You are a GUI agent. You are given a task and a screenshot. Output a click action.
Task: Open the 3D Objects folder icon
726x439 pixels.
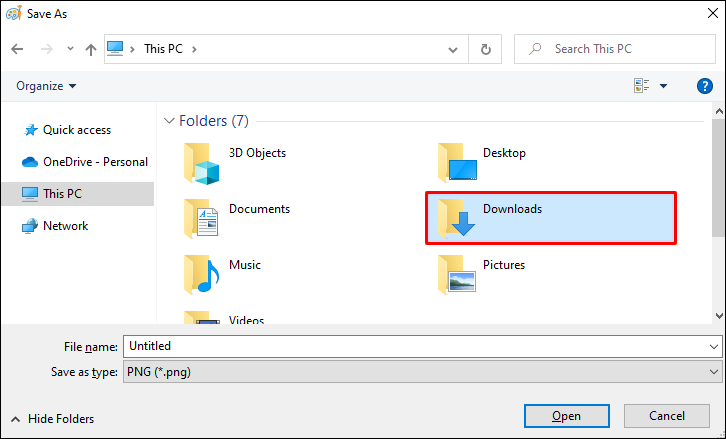click(x=201, y=163)
